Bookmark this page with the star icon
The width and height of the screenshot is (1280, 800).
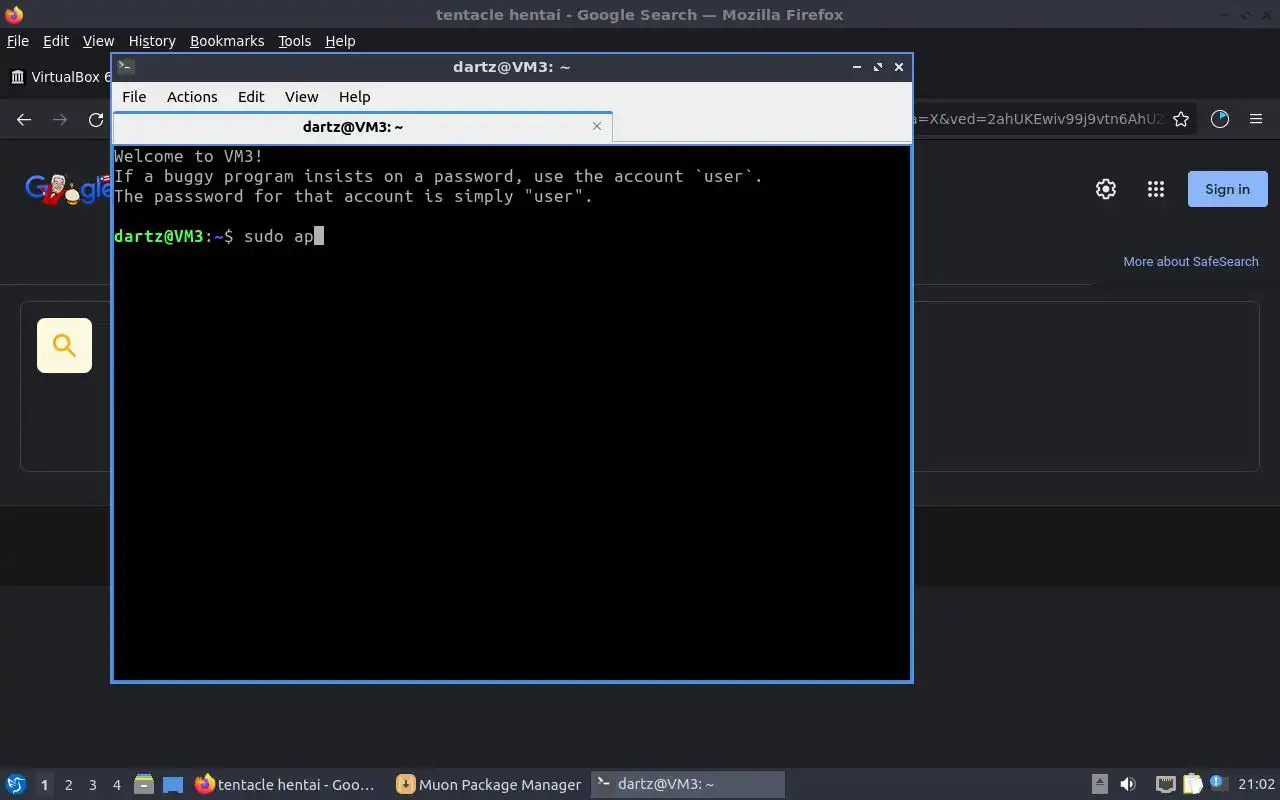click(x=1181, y=119)
